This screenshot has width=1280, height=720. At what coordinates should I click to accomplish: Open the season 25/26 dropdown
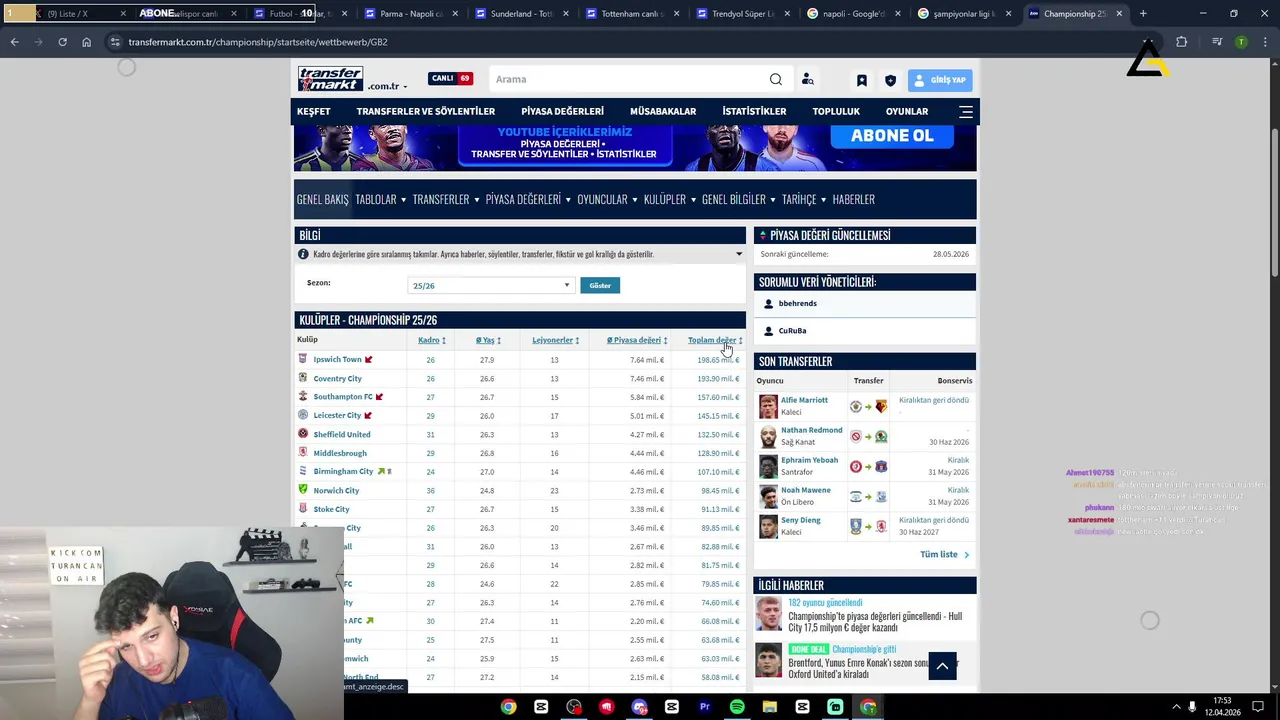pos(490,285)
